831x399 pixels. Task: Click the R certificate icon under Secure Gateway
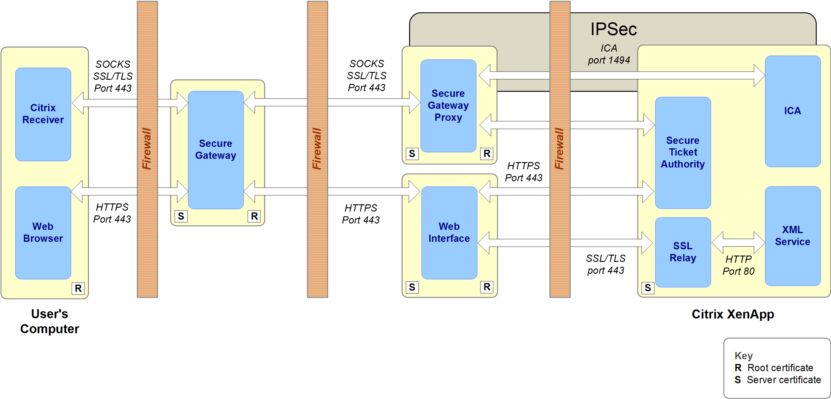[x=254, y=216]
